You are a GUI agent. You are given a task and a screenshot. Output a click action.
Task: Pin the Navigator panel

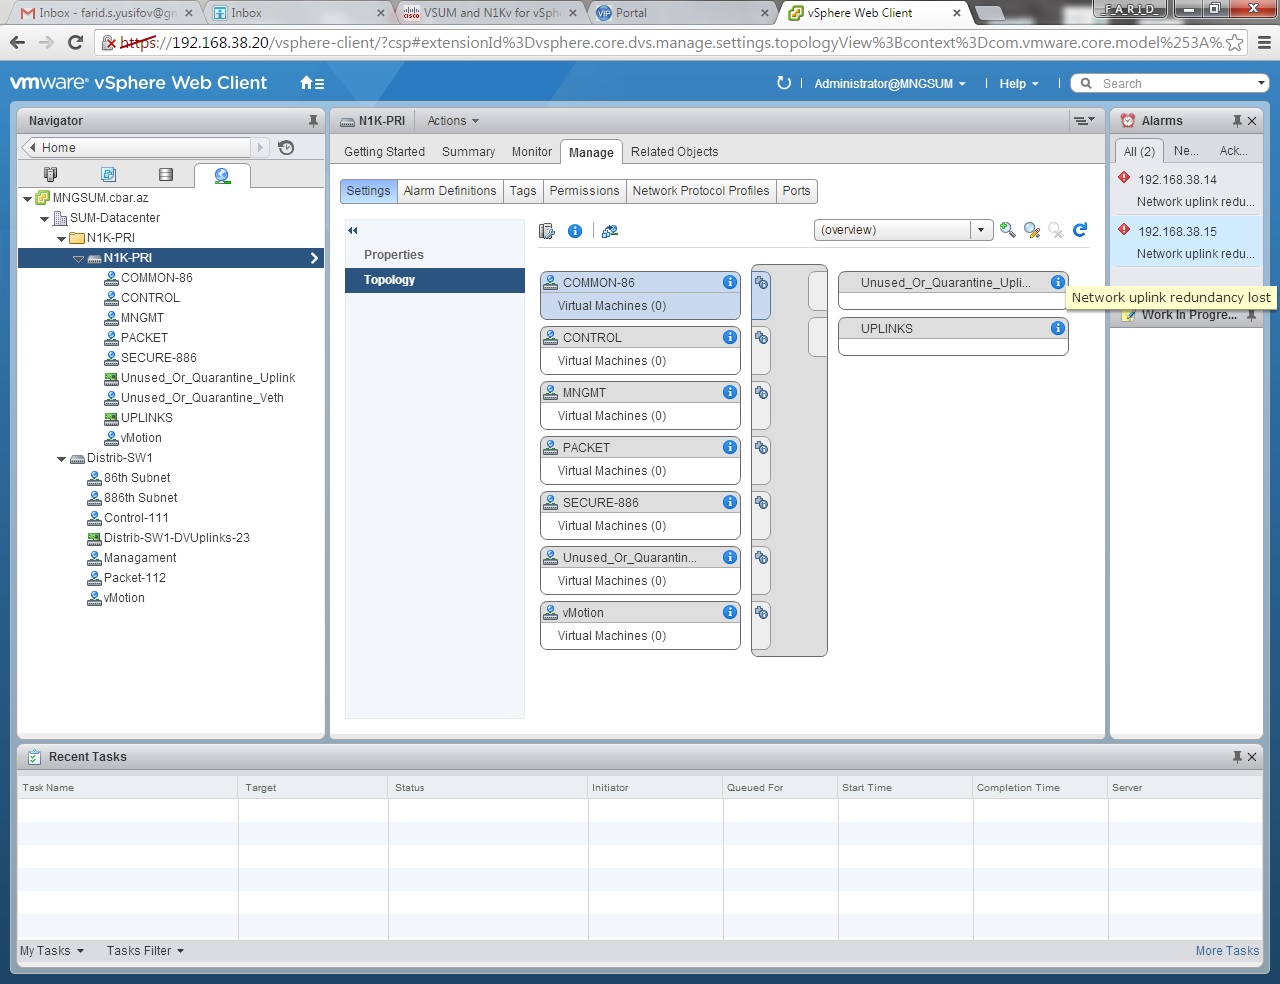(313, 121)
